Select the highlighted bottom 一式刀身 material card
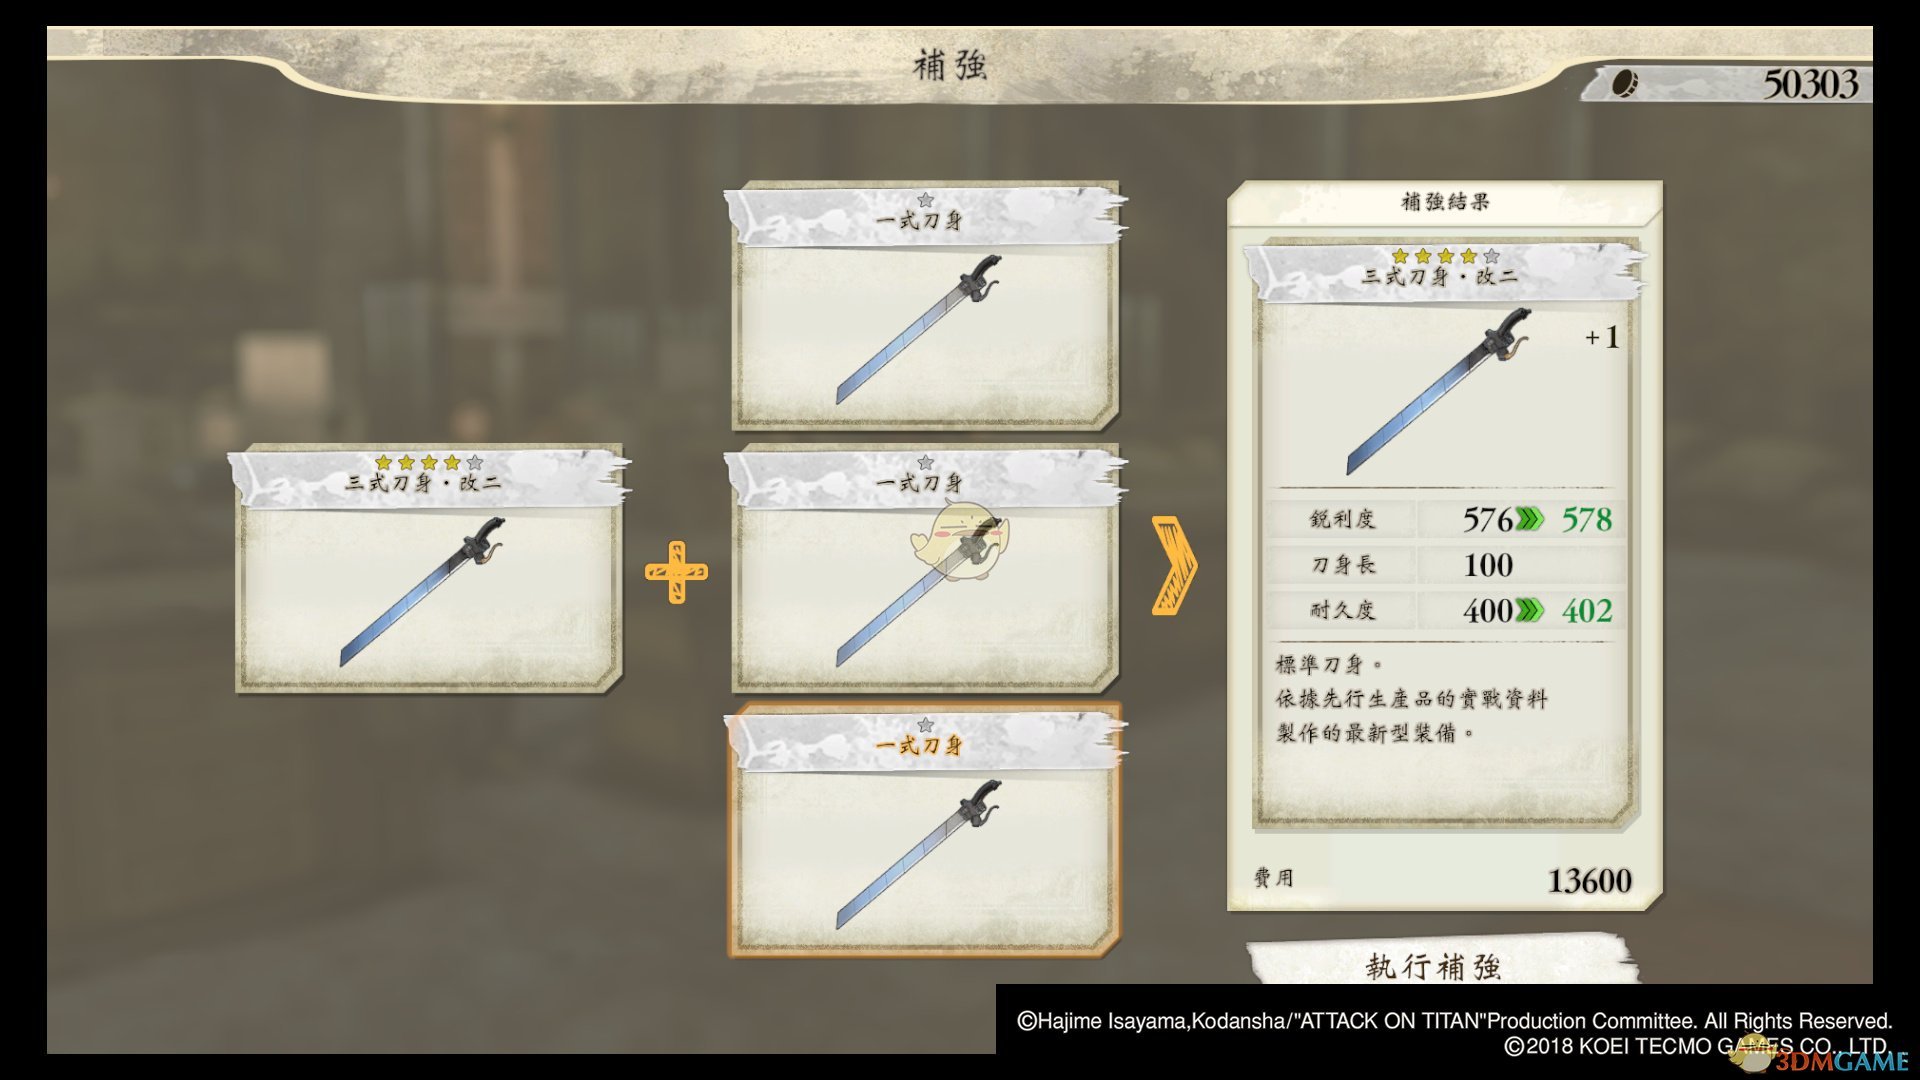The width and height of the screenshot is (1920, 1080). click(x=925, y=831)
